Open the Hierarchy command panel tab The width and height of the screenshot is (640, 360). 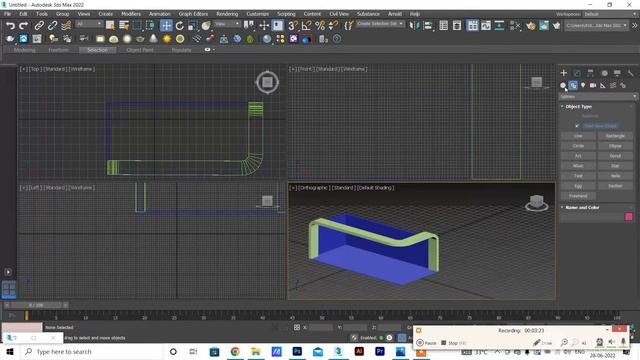coord(590,73)
